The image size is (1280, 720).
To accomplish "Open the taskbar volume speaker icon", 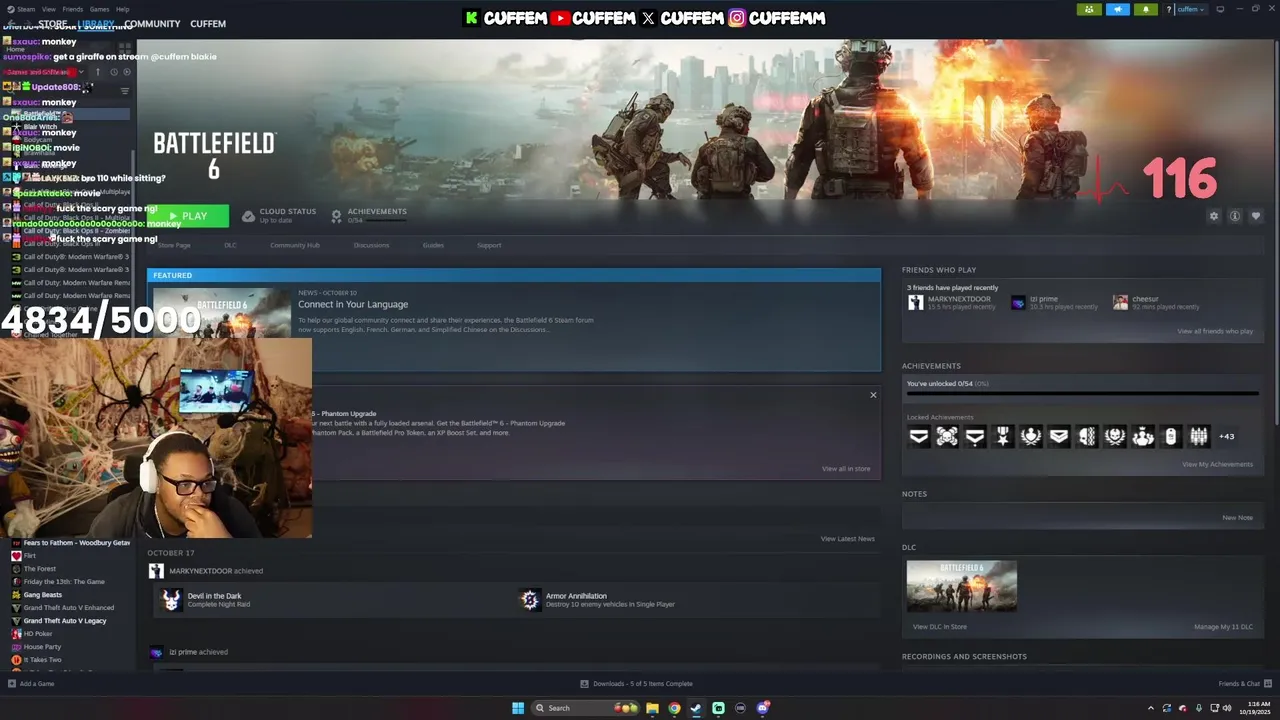I will 1228,708.
